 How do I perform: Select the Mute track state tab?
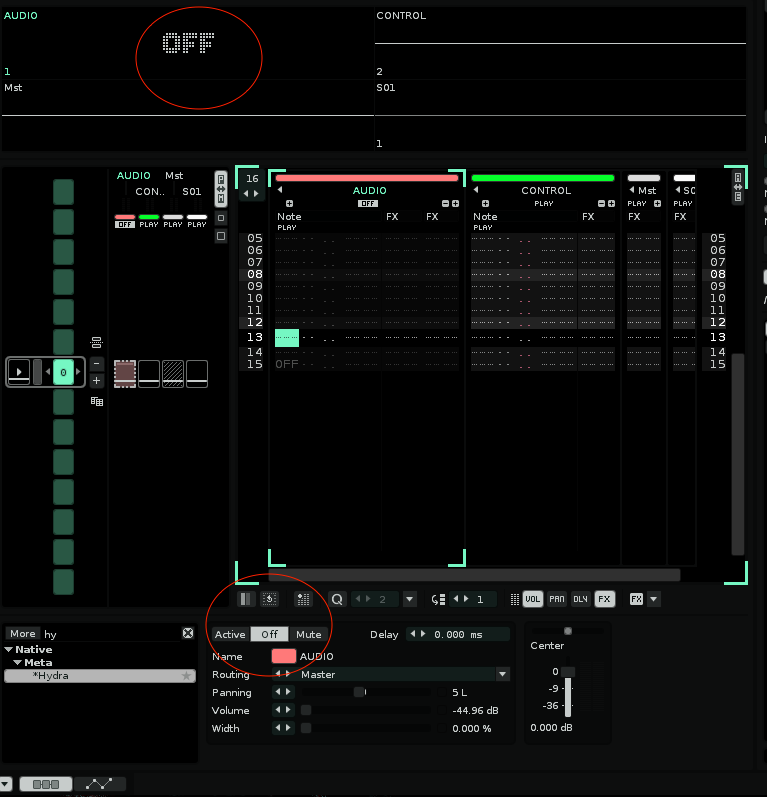pyautogui.click(x=308, y=634)
